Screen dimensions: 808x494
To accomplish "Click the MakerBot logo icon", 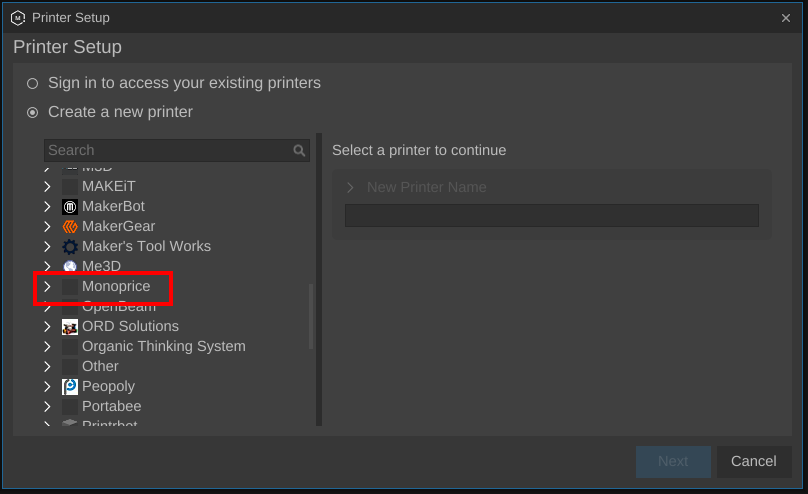I will point(70,207).
